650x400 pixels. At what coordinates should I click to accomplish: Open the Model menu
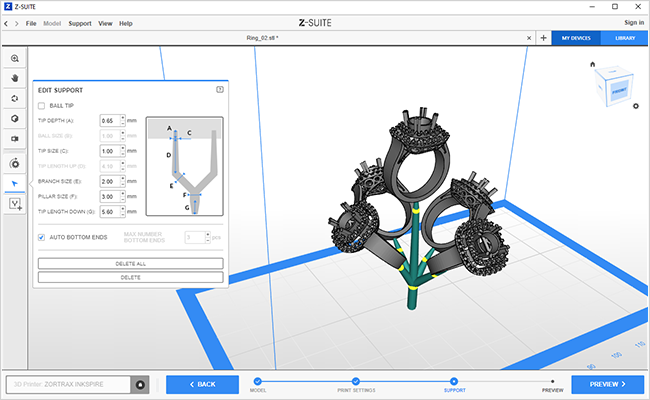[x=52, y=24]
